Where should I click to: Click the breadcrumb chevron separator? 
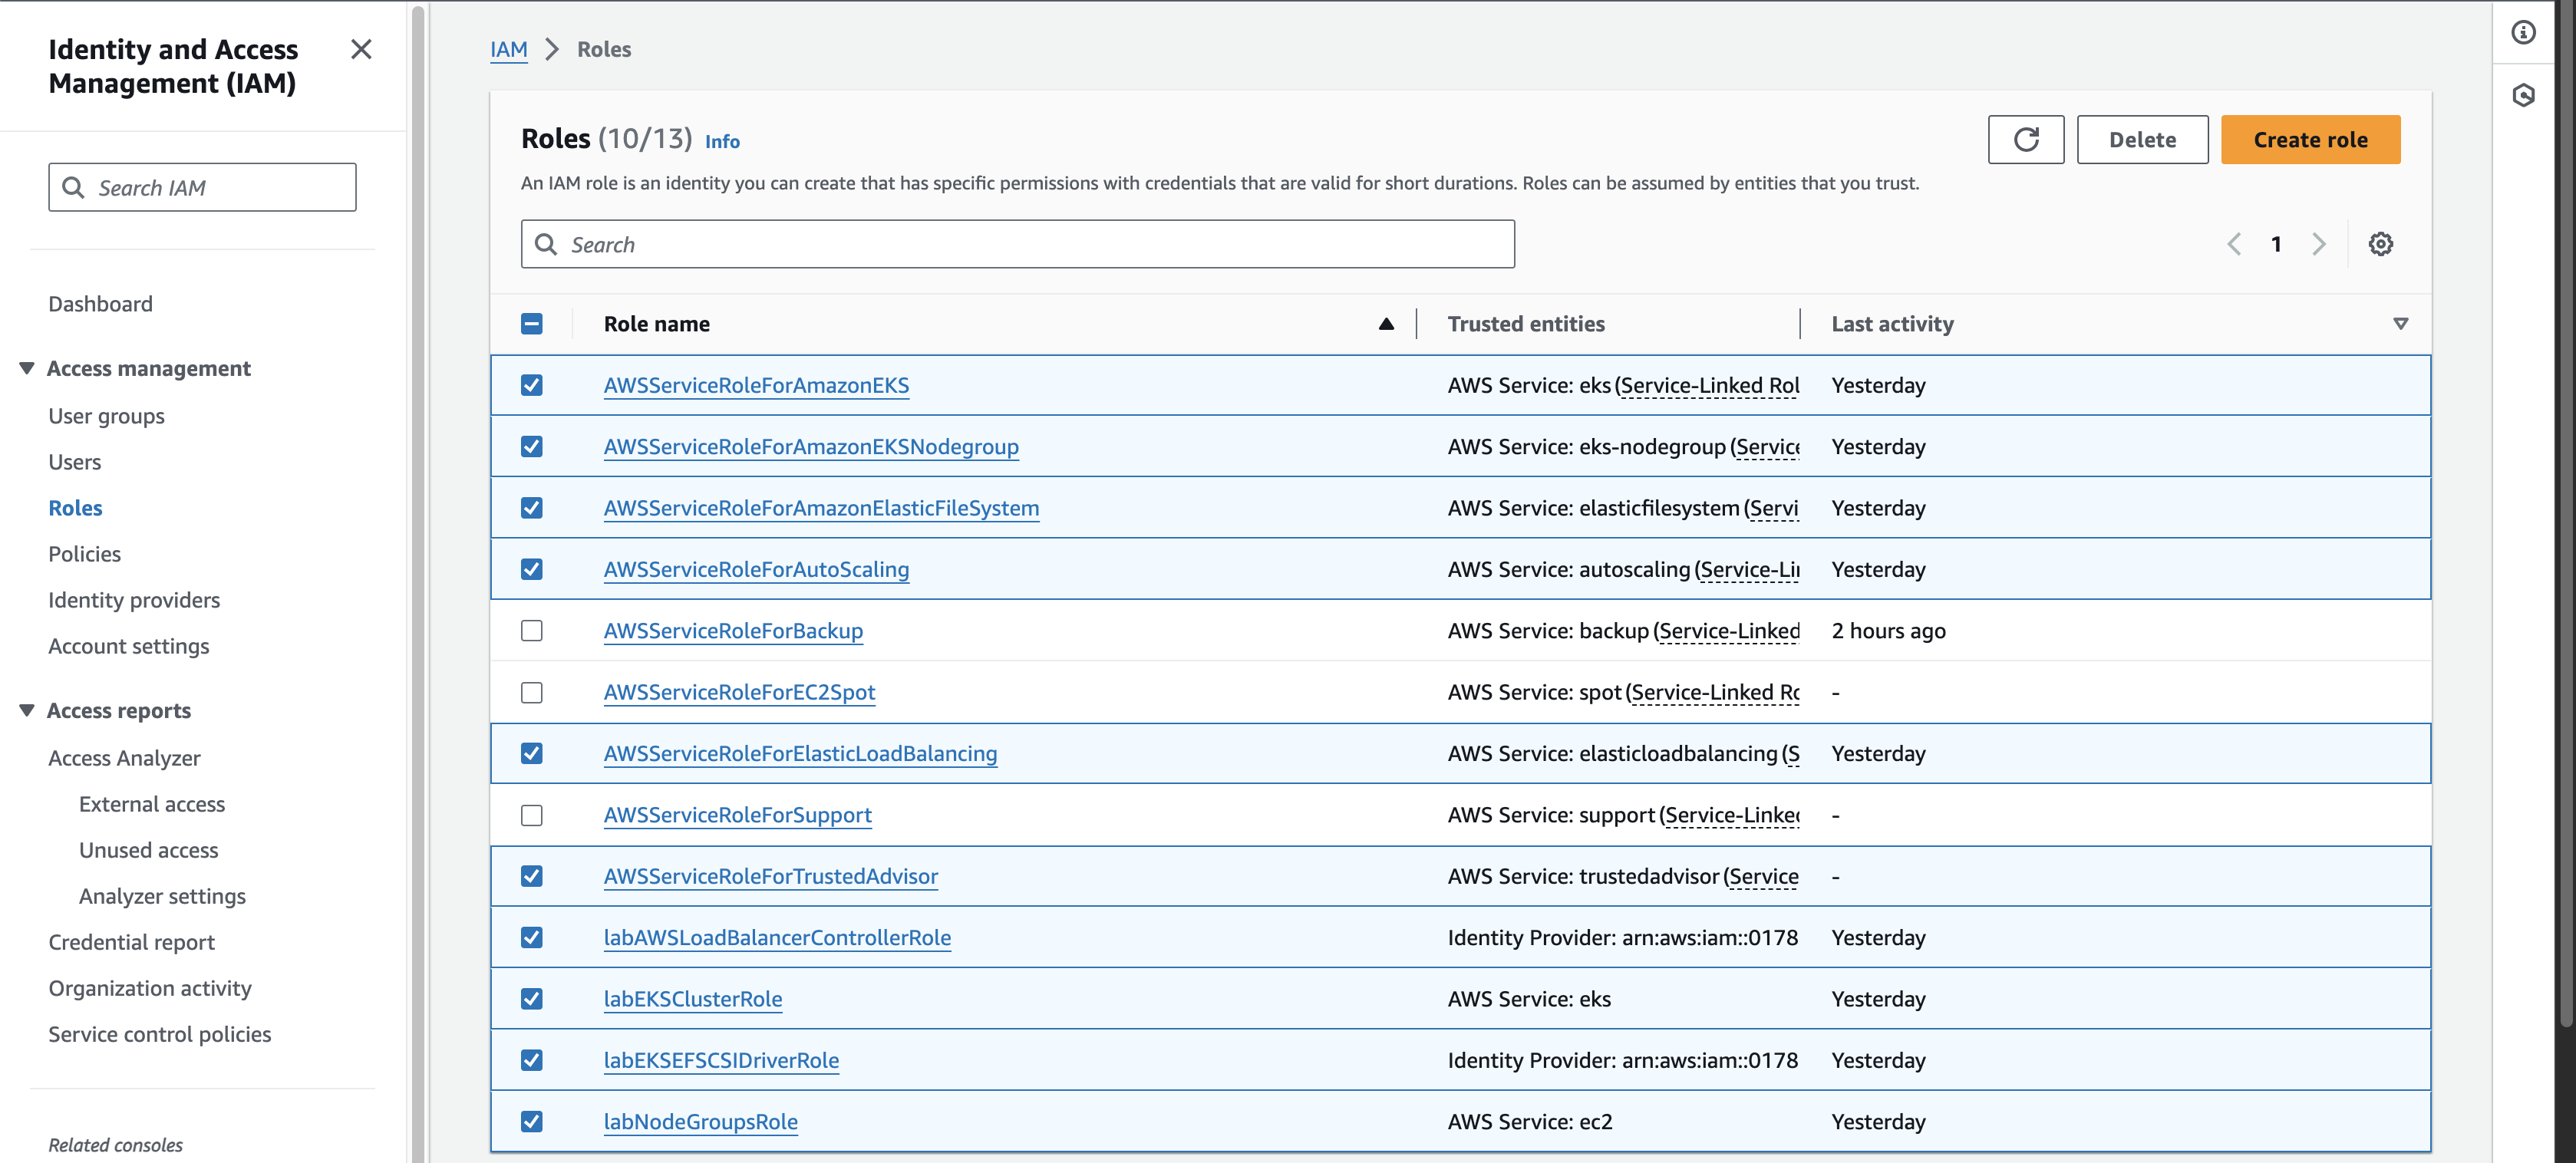click(x=551, y=49)
